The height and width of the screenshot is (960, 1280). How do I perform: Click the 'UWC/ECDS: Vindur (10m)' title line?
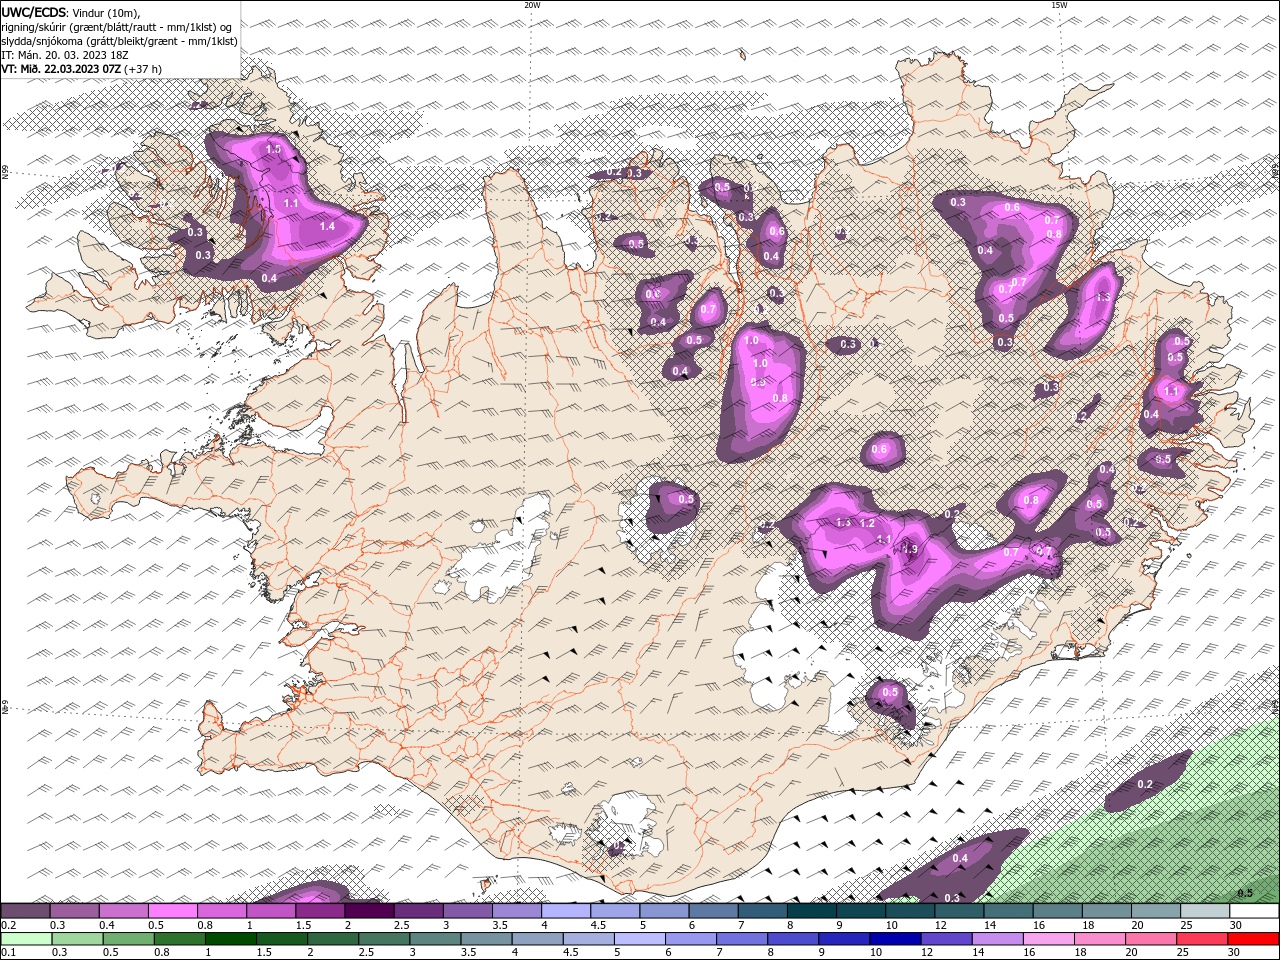pos(71,12)
